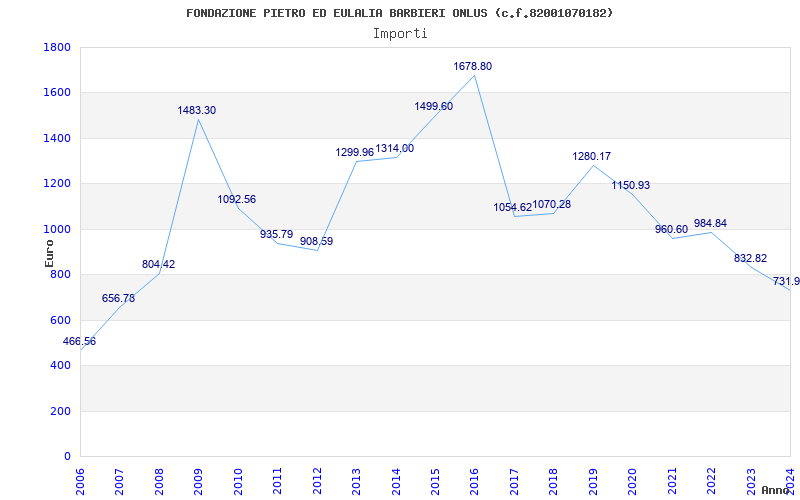
Task: Select the 1299.96 data label
Action: coord(355,153)
